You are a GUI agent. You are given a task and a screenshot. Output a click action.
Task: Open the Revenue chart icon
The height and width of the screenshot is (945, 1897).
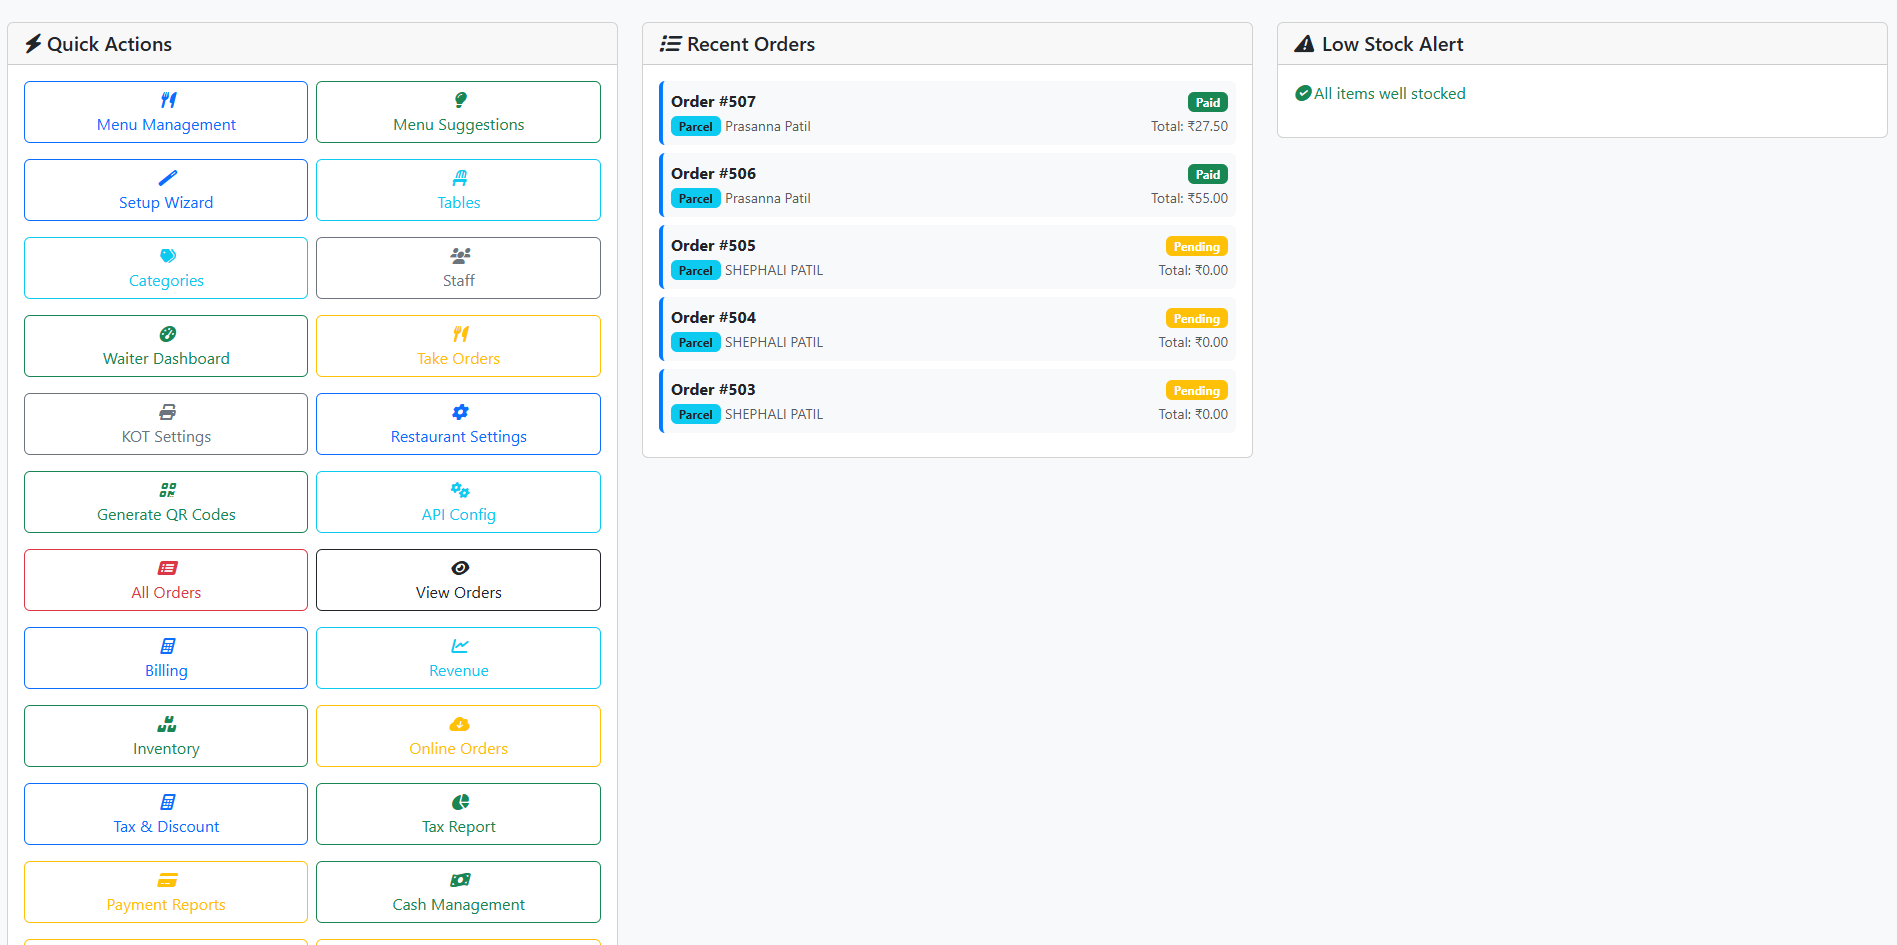click(x=459, y=645)
